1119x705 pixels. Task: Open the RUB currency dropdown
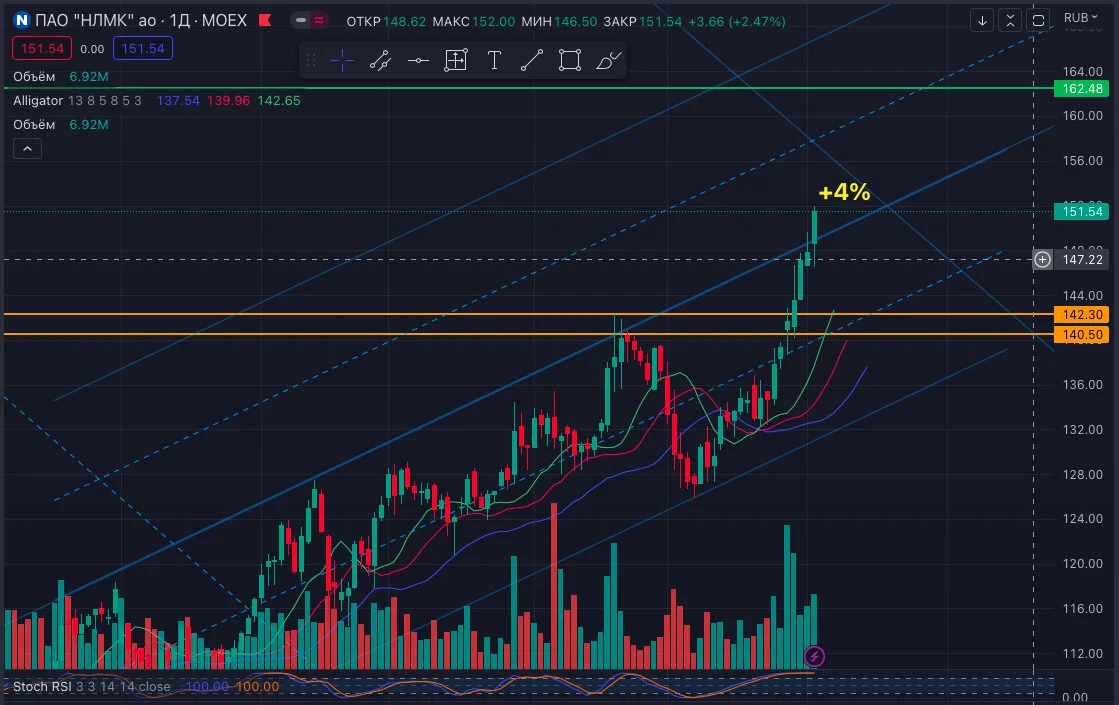1080,18
